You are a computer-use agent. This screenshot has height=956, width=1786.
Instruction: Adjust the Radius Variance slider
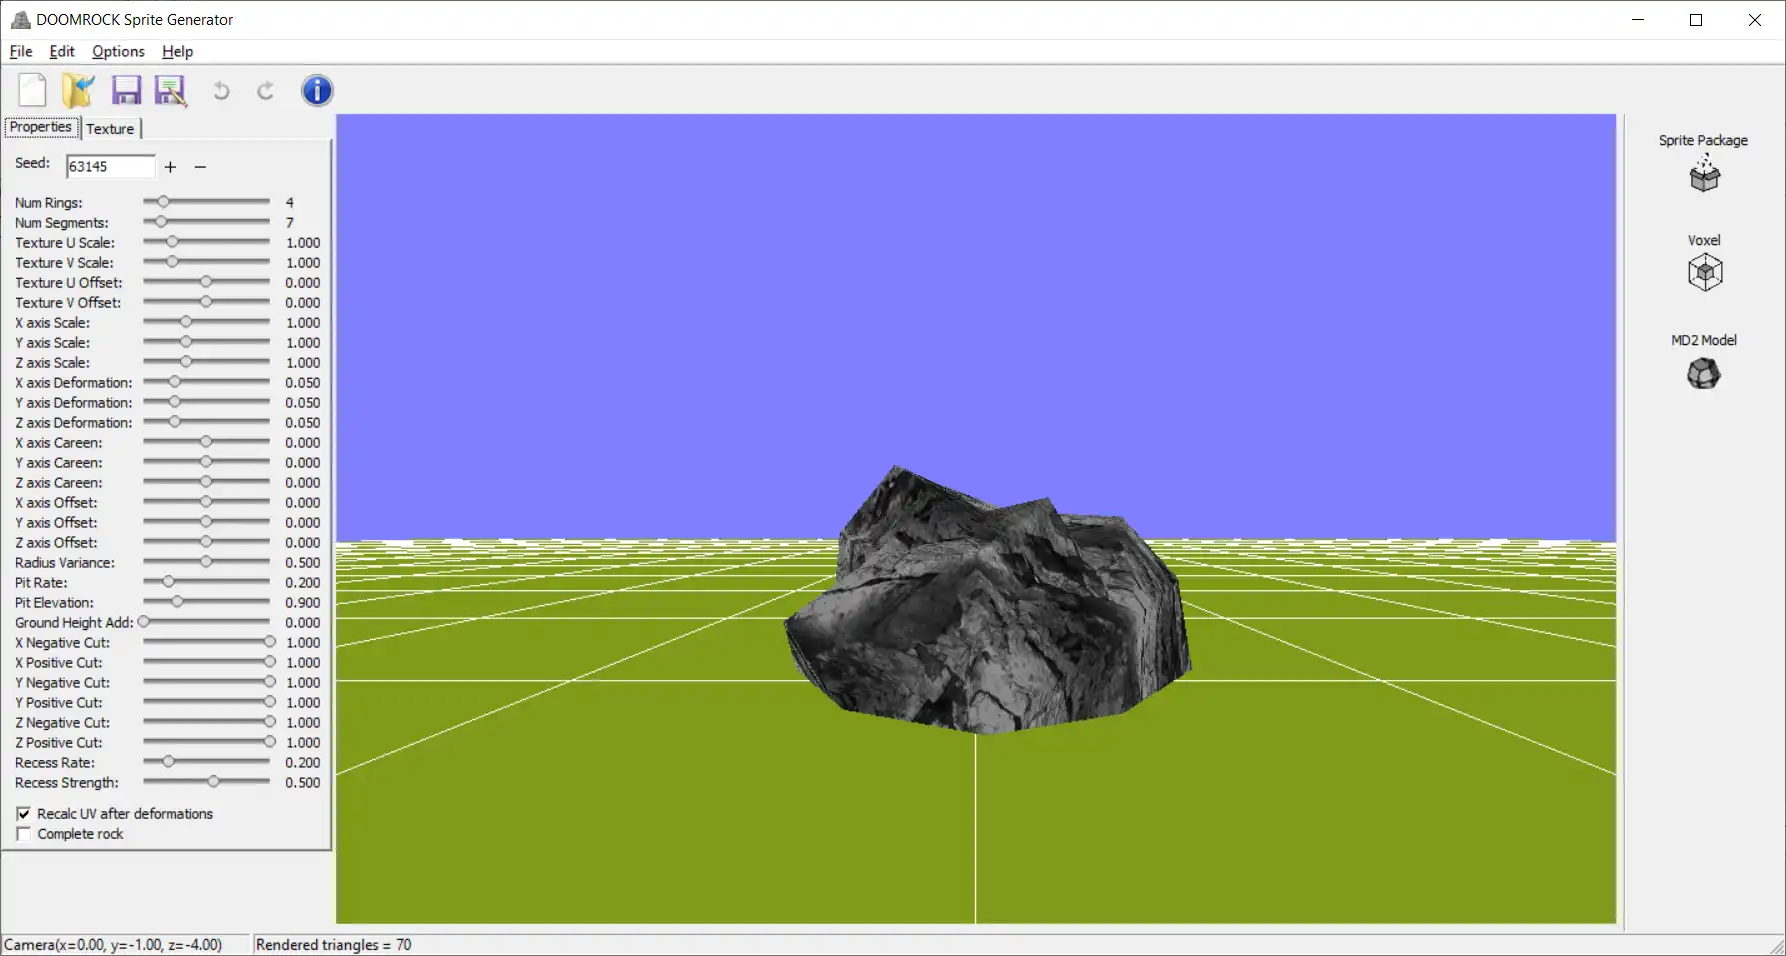[206, 562]
